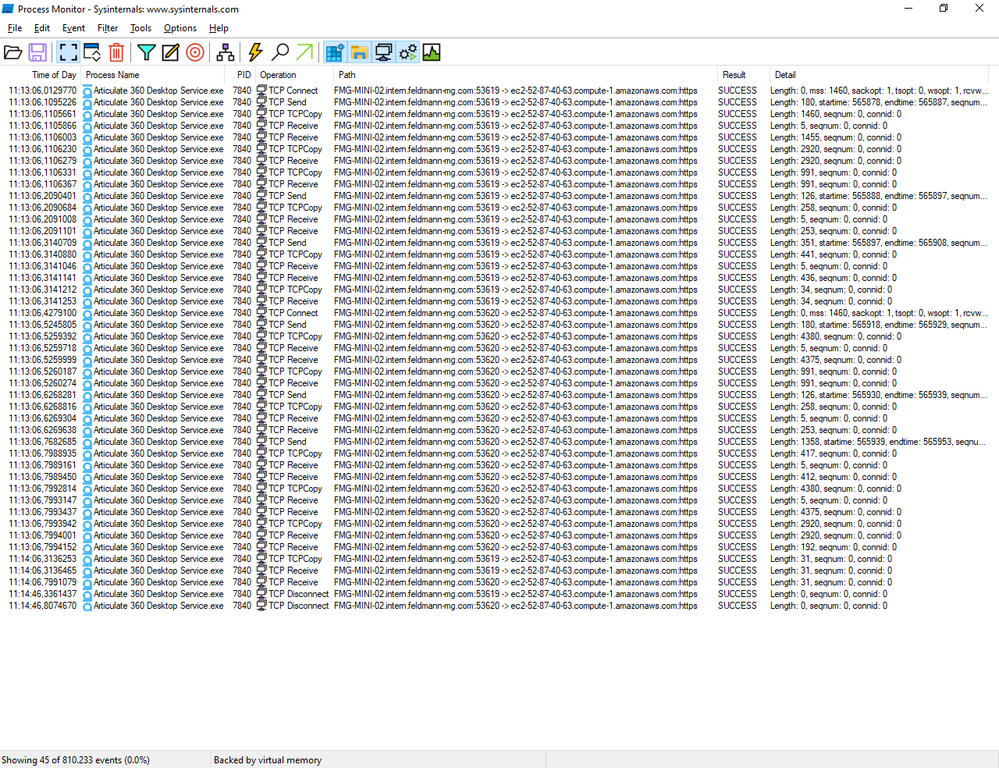Open the File menu
Viewport: 999px width, 768px height.
tap(14, 28)
